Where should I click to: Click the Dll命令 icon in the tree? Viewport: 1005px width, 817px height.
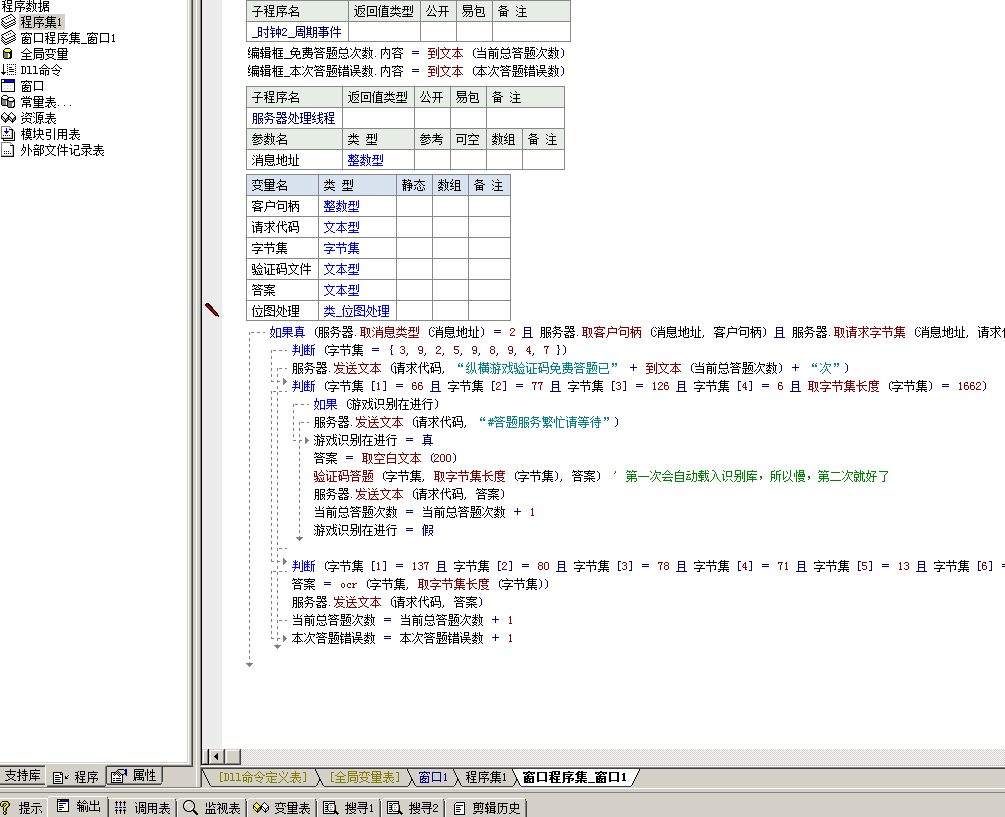point(8,70)
